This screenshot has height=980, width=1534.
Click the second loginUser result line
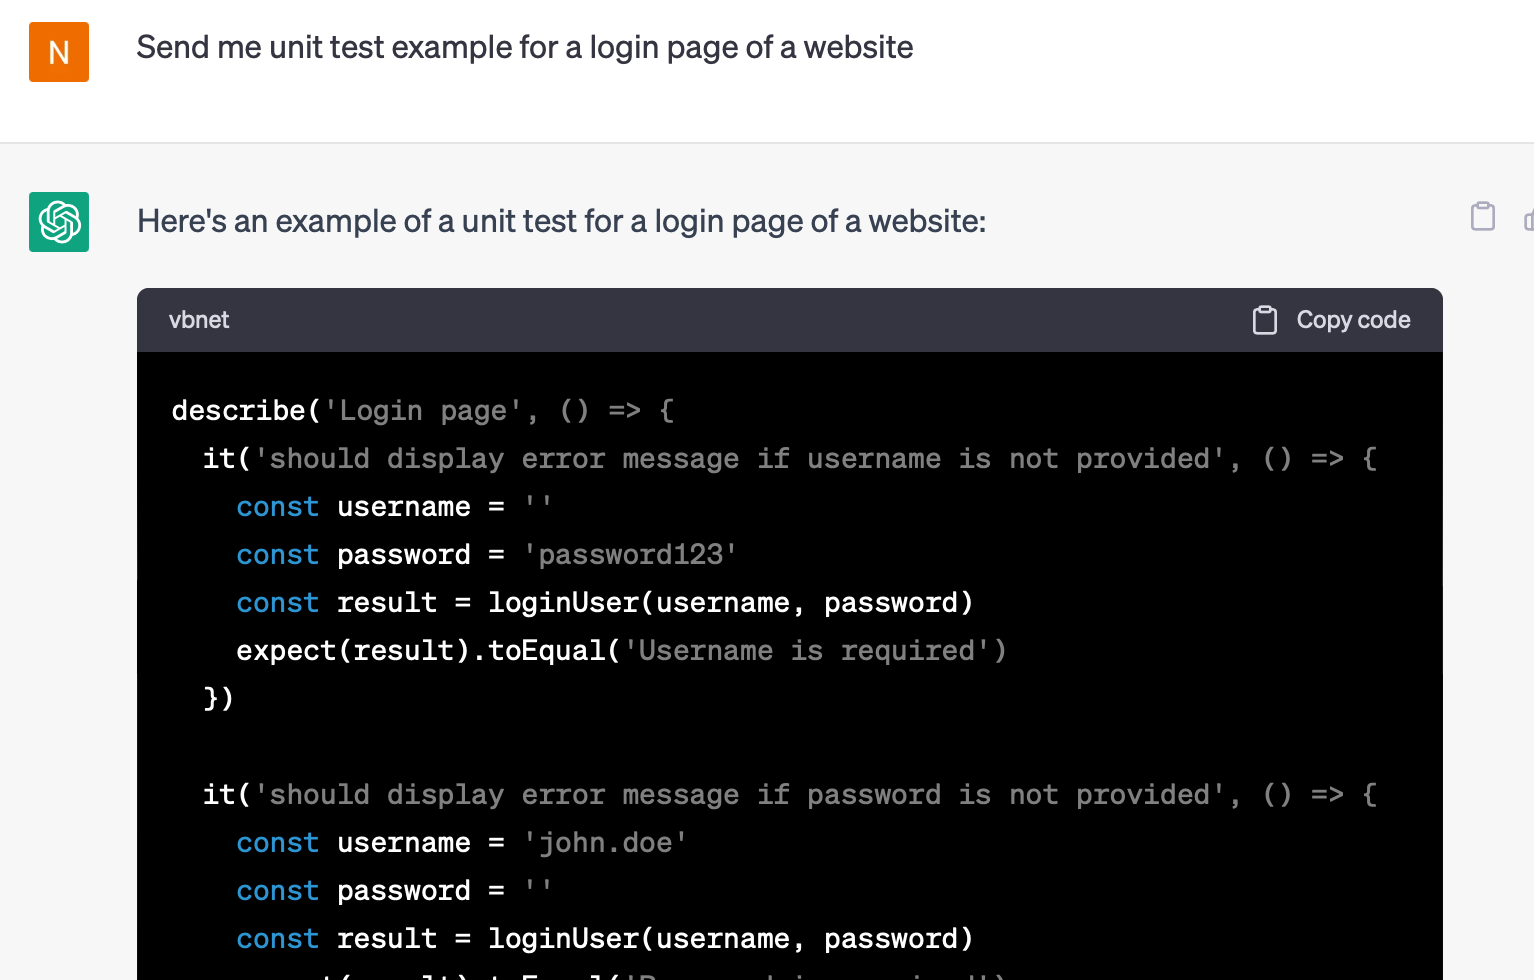coord(604,939)
